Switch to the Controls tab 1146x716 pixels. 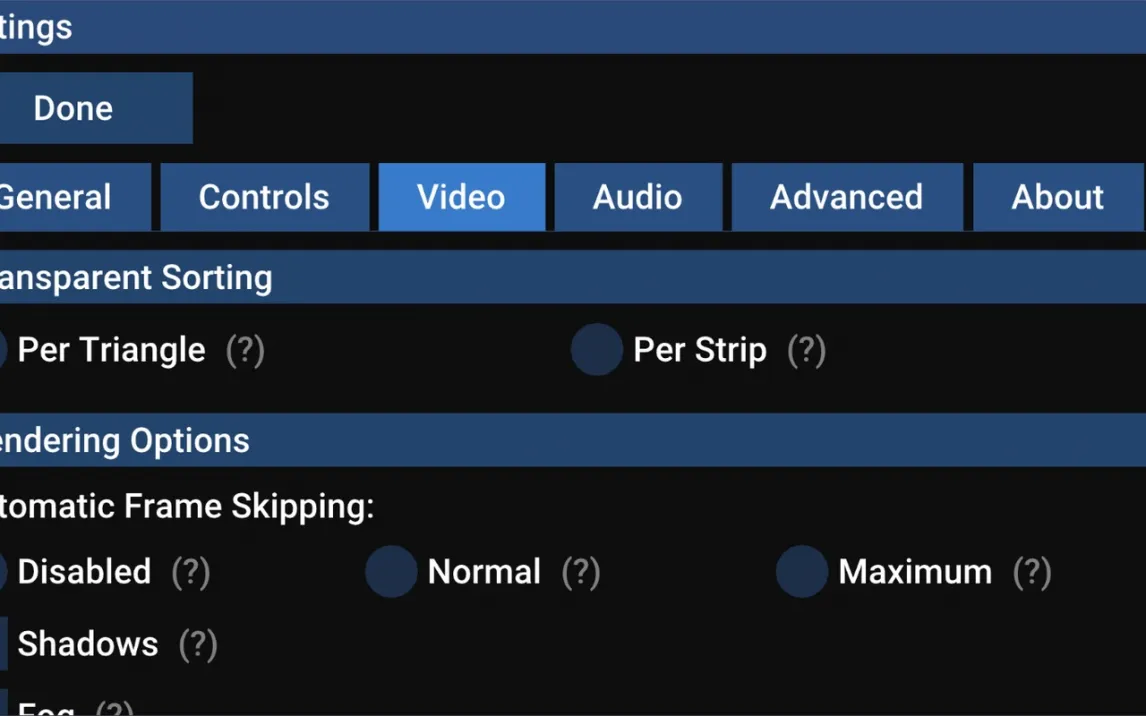click(x=265, y=197)
